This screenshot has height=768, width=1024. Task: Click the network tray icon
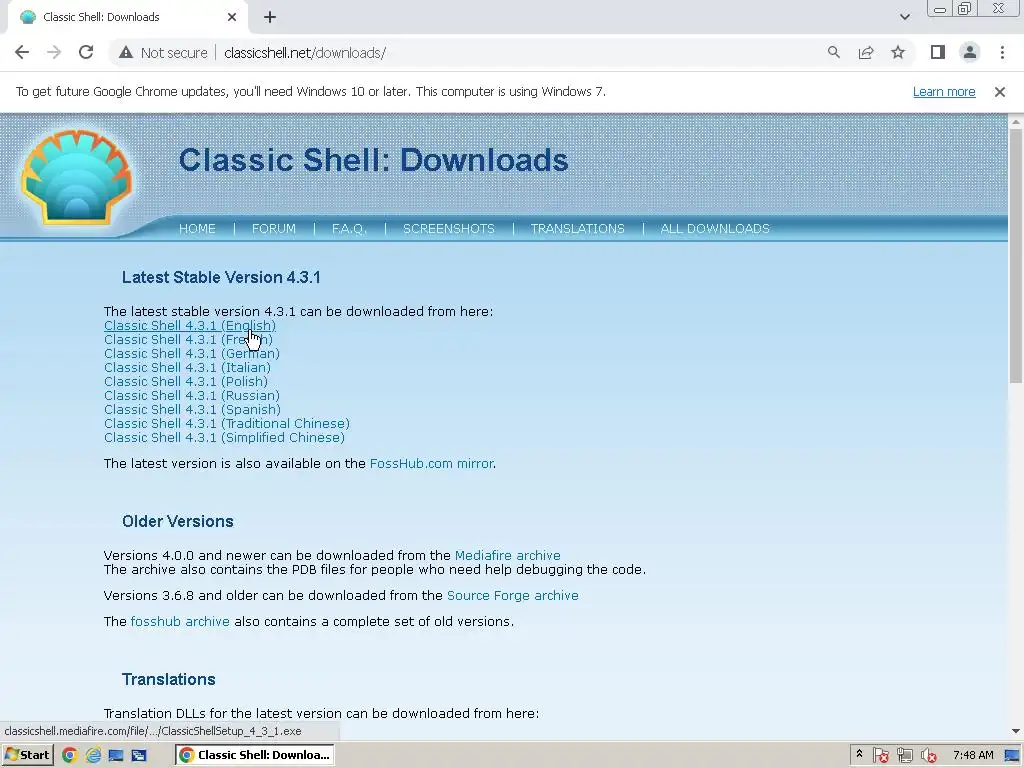[x=904, y=755]
